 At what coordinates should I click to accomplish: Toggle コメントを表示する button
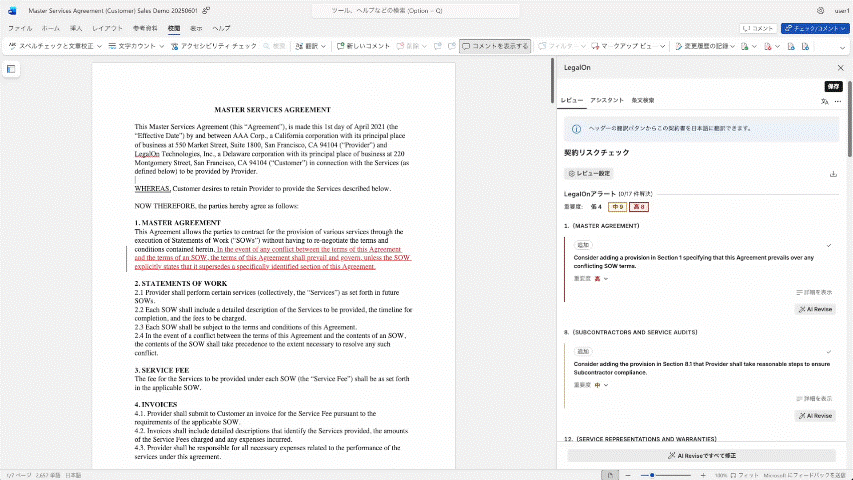pos(495,46)
